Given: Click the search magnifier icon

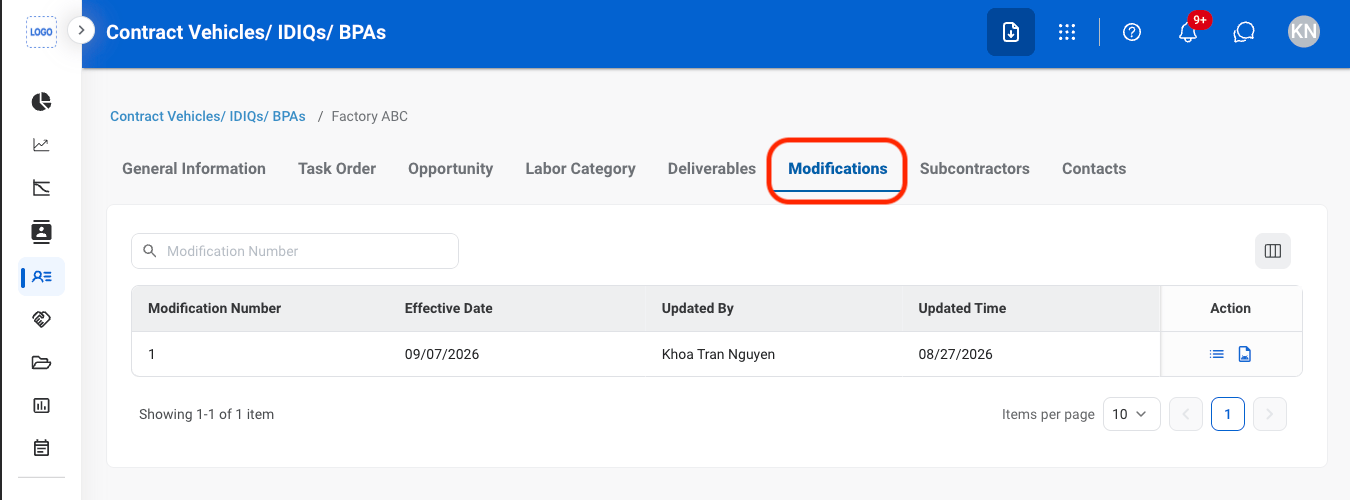Looking at the screenshot, I should [150, 251].
